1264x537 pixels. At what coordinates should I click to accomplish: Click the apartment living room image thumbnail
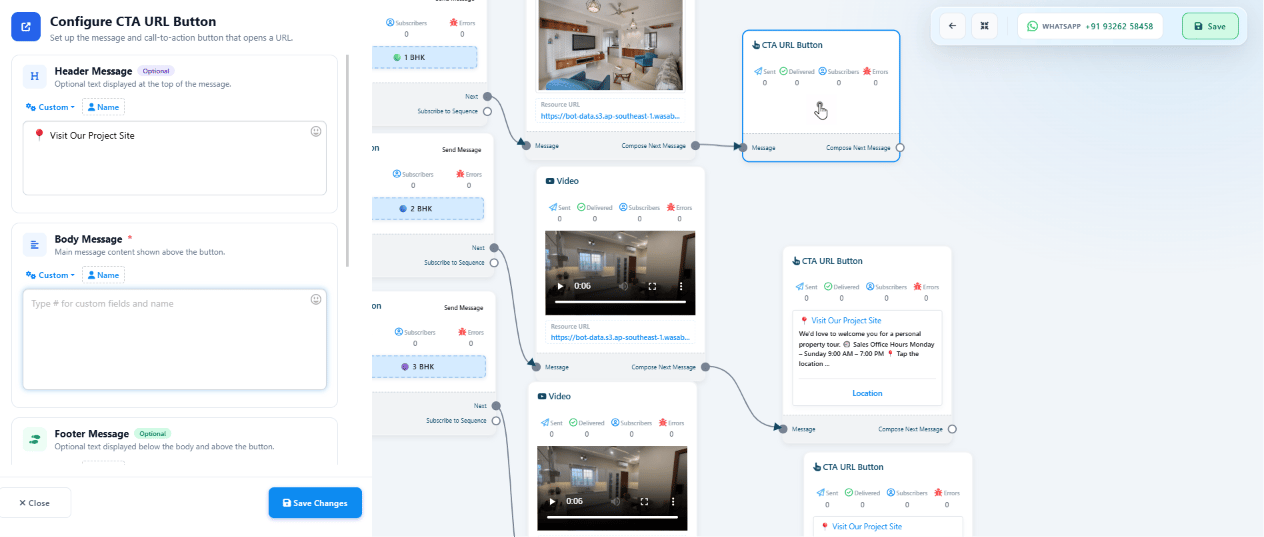[611, 45]
